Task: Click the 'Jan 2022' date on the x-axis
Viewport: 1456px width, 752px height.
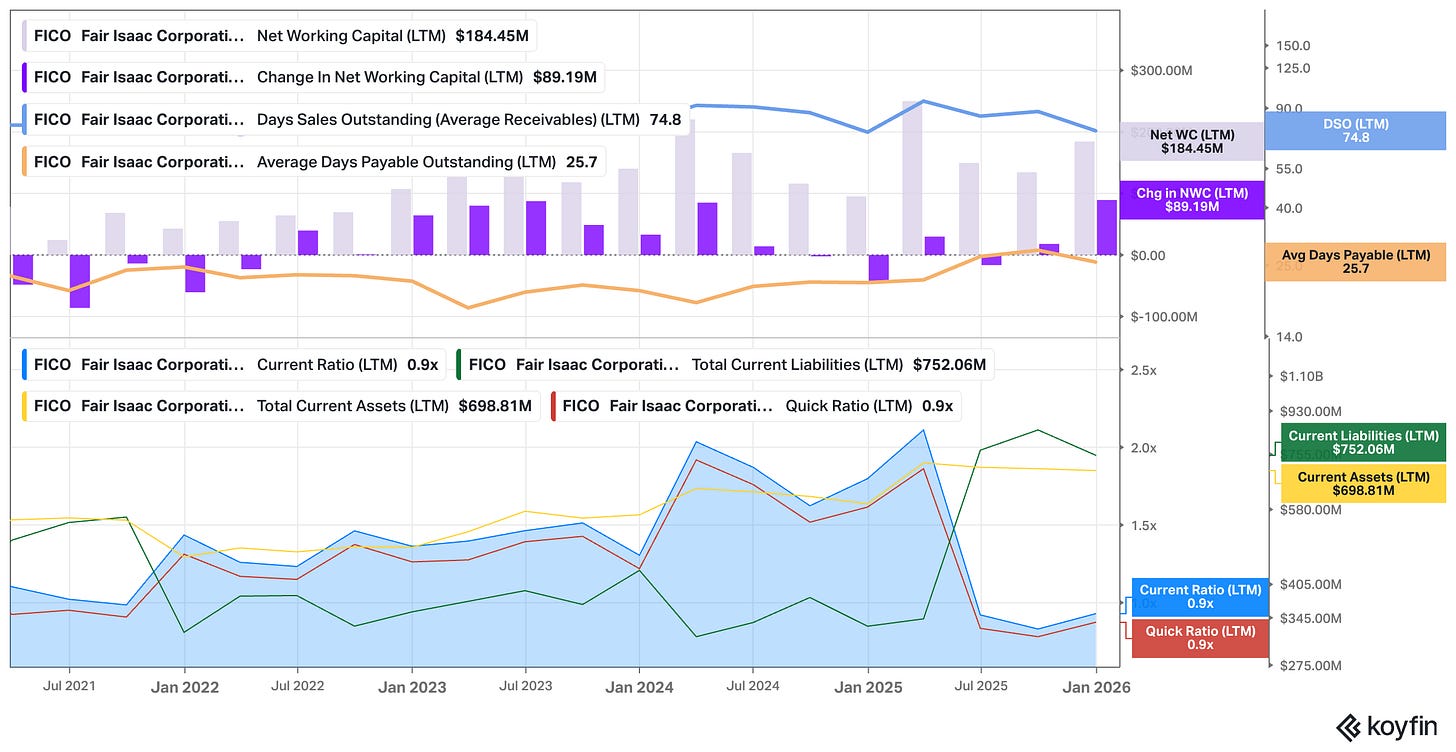Action: (x=184, y=687)
